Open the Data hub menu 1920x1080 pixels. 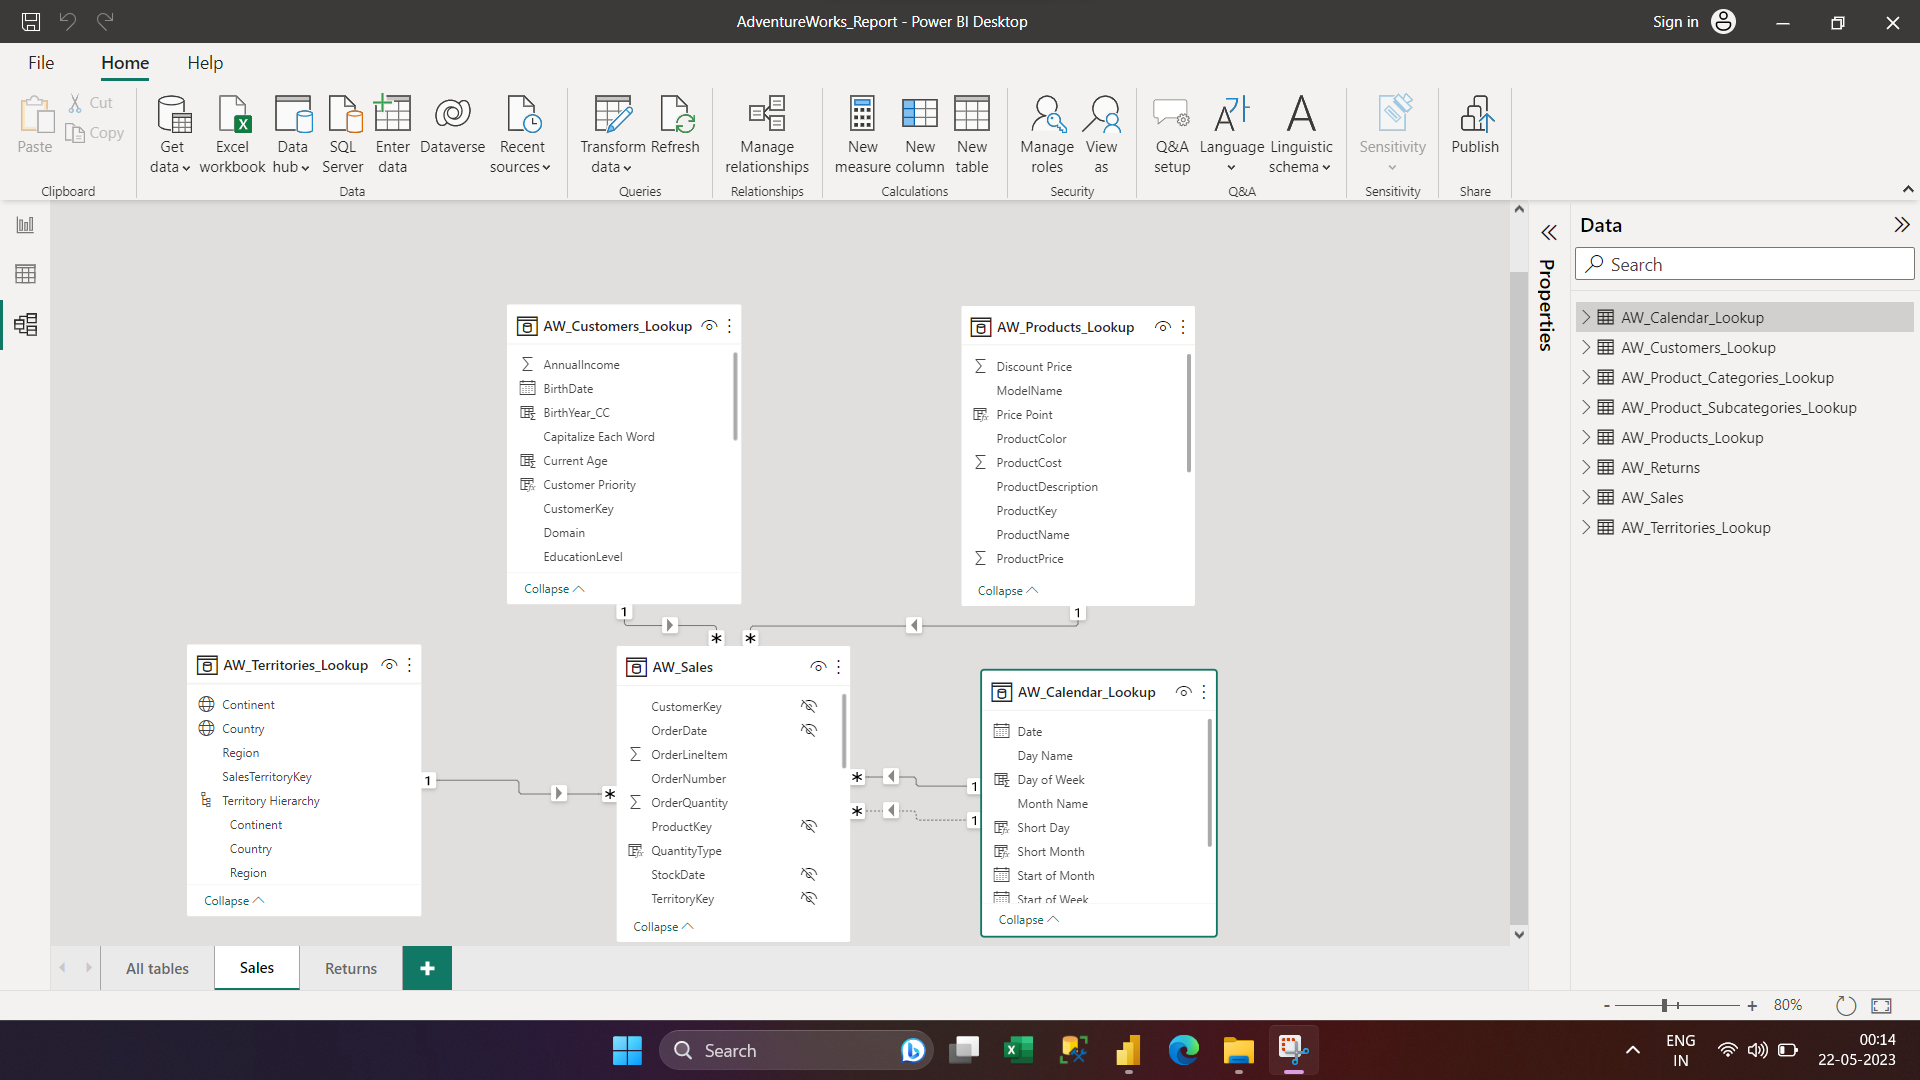[292, 134]
